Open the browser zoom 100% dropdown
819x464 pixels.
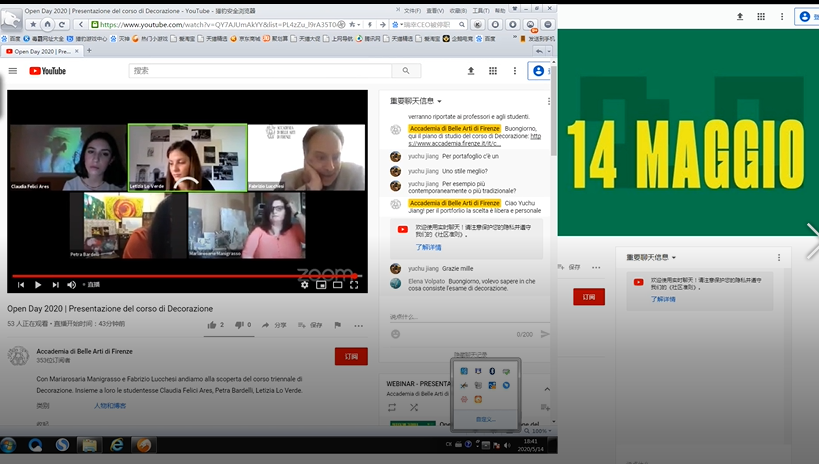(x=538, y=431)
